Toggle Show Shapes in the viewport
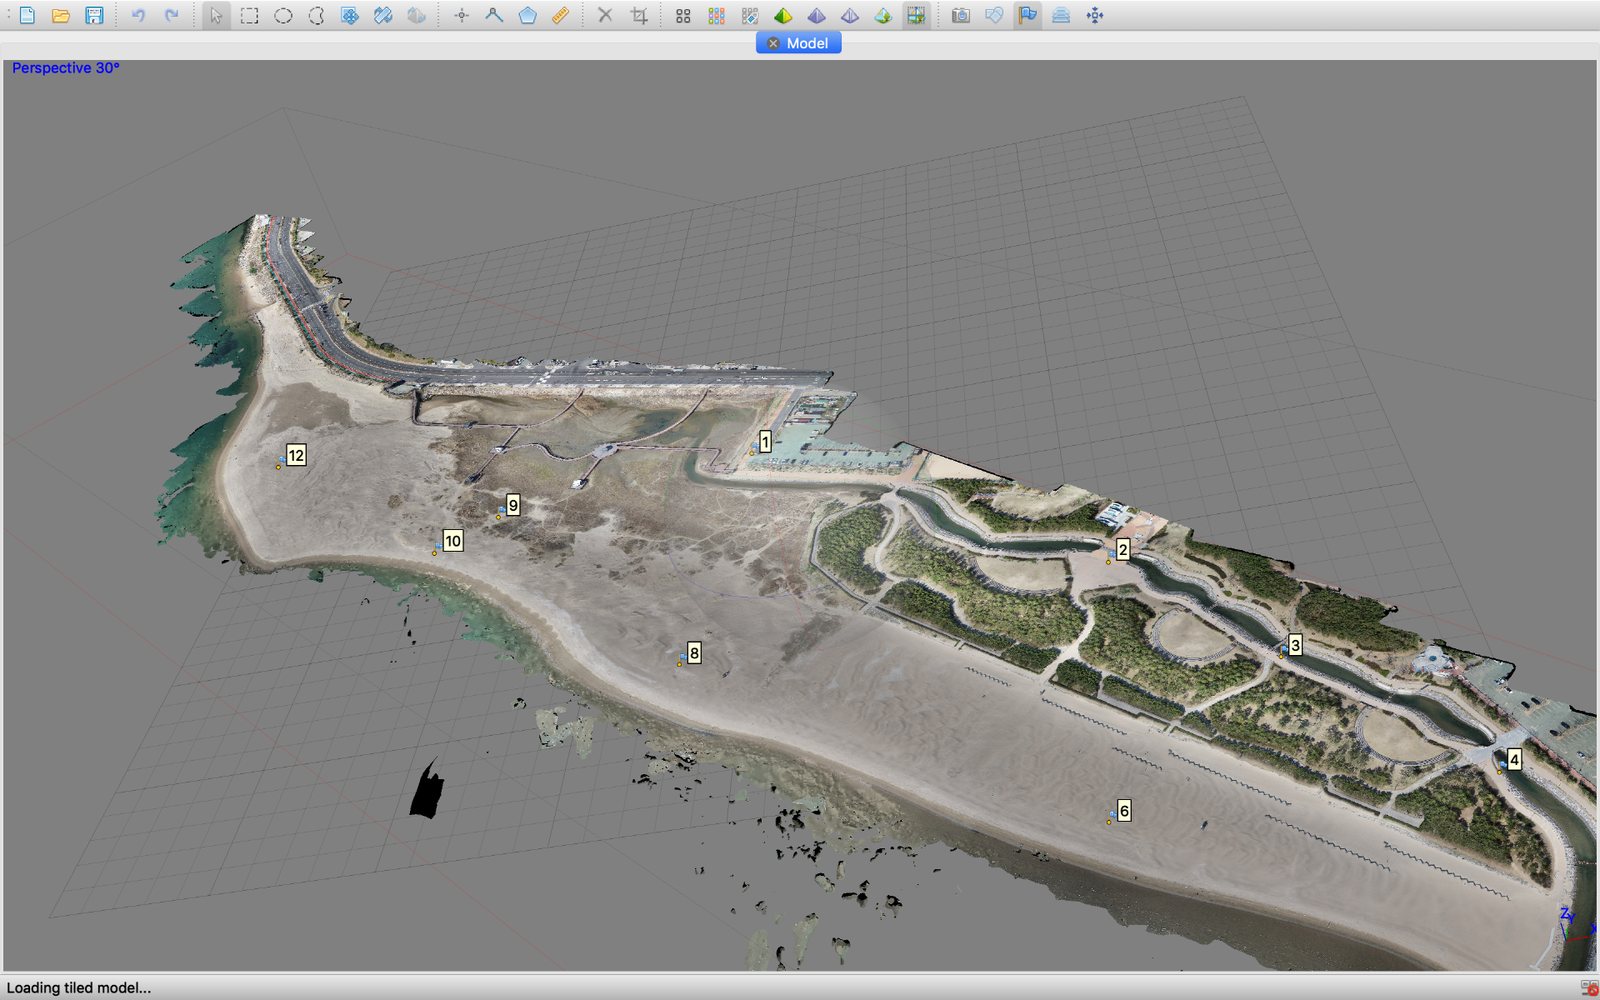This screenshot has height=1000, width=1600. tap(994, 15)
